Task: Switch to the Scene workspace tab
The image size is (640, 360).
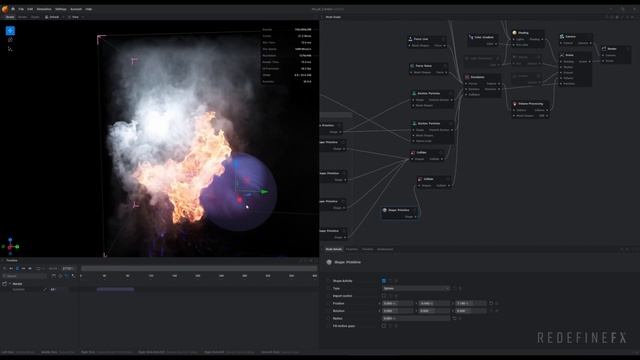Action: (10, 17)
